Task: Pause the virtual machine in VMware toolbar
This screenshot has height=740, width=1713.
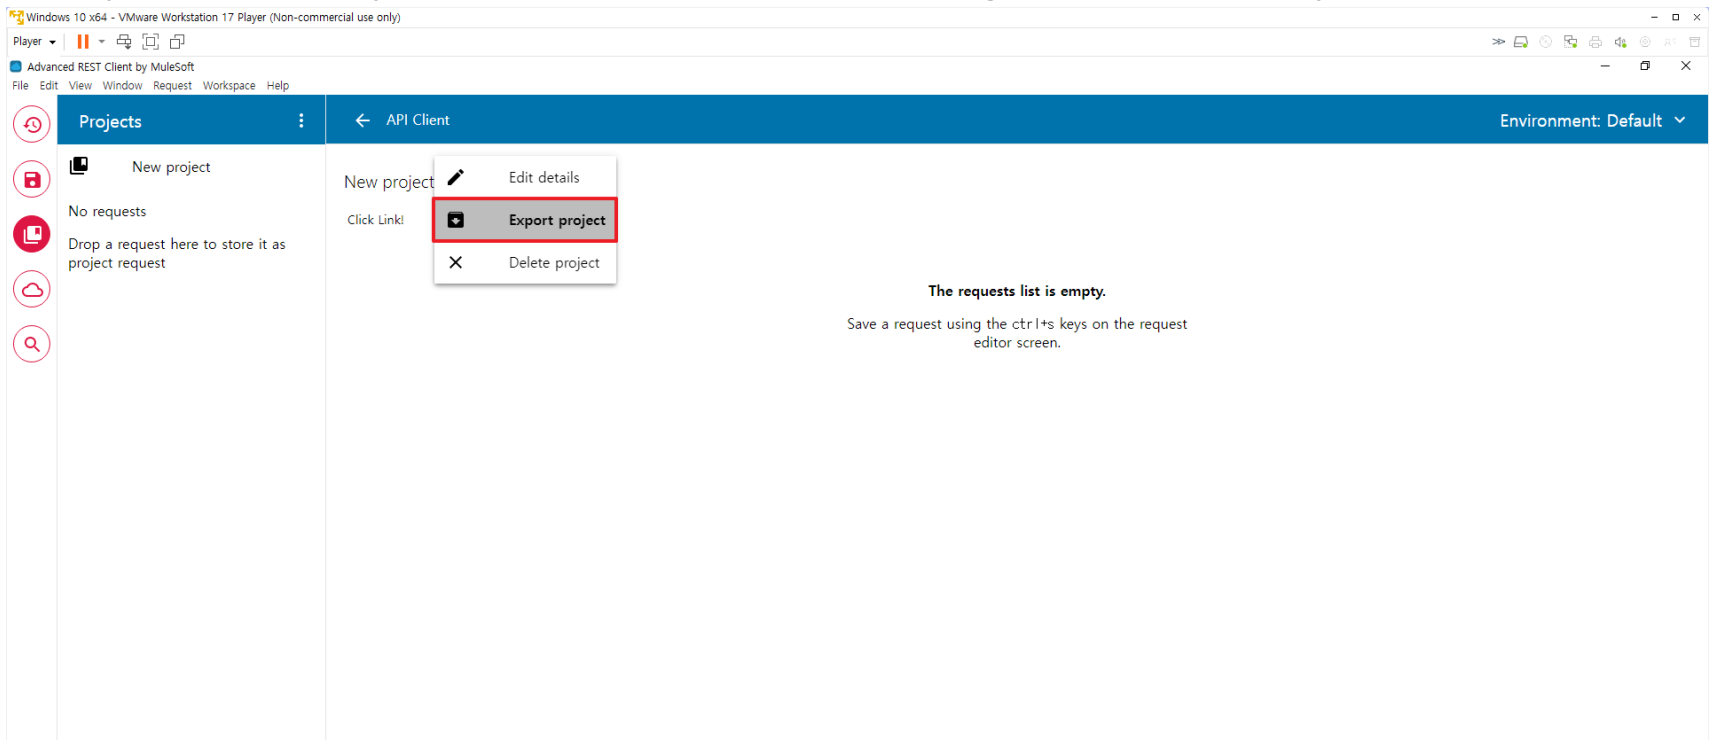Action: [x=83, y=41]
